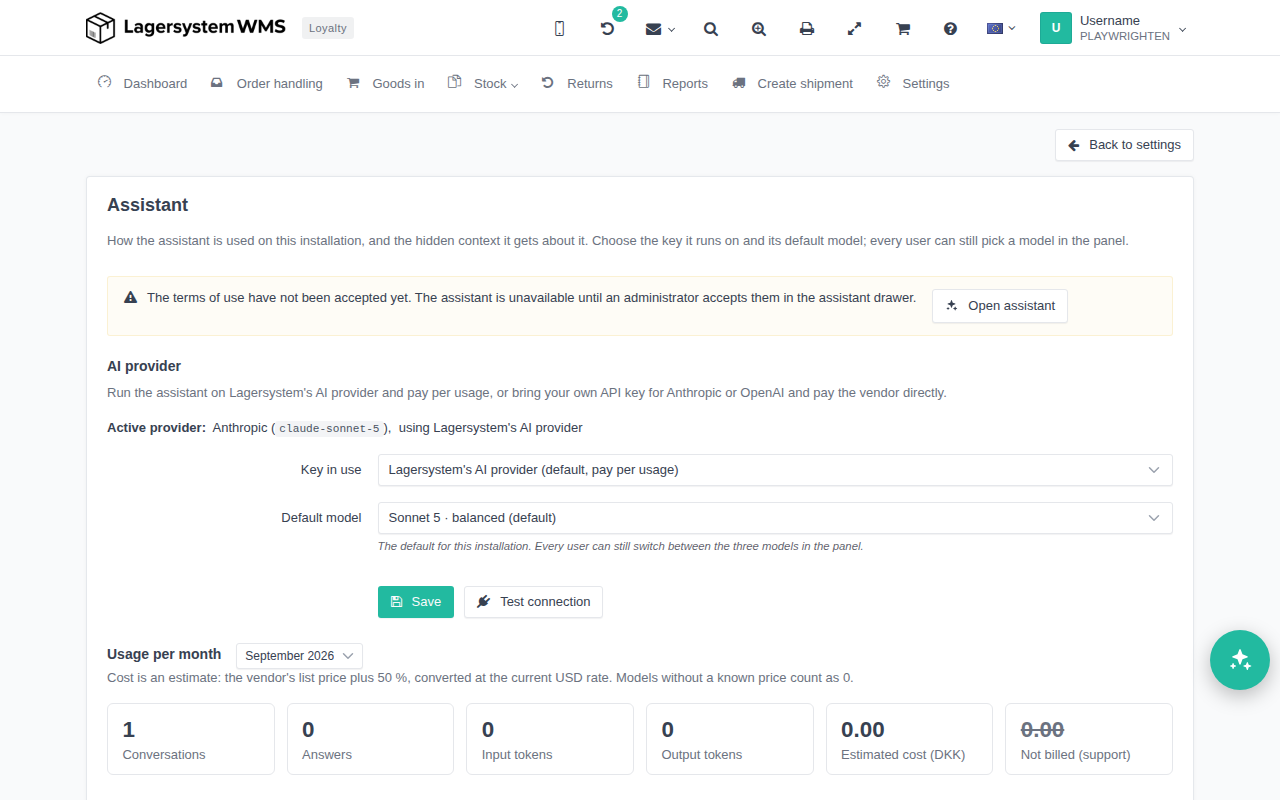Viewport: 1280px width, 800px height.
Task: Open the Default model dropdown
Action: click(x=775, y=518)
